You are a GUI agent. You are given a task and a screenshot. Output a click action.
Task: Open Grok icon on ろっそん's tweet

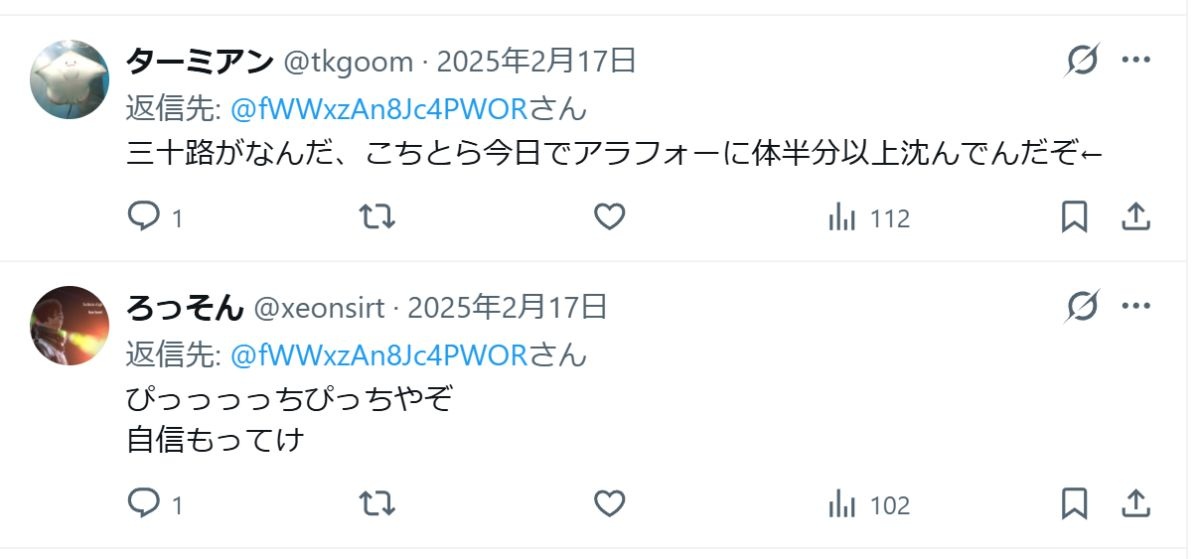1082,306
